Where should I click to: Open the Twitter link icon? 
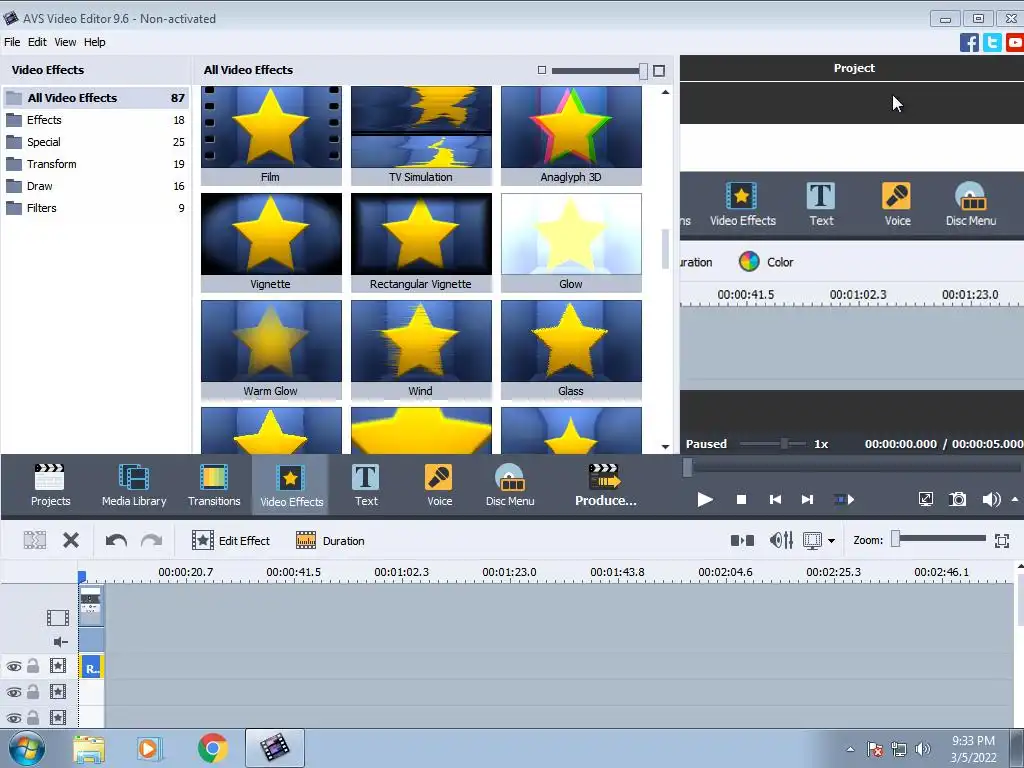pyautogui.click(x=992, y=42)
